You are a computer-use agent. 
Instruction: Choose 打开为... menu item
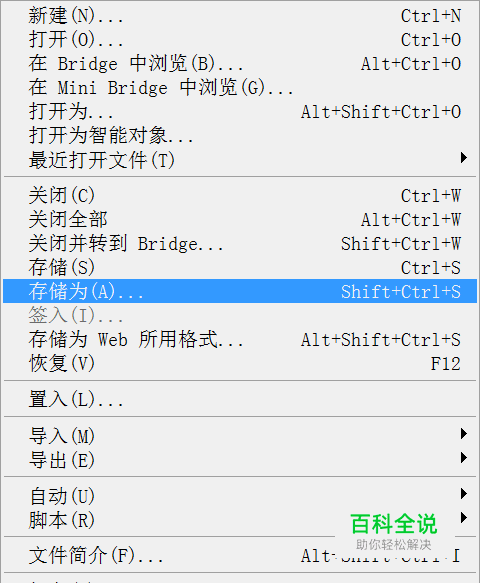click(240, 112)
